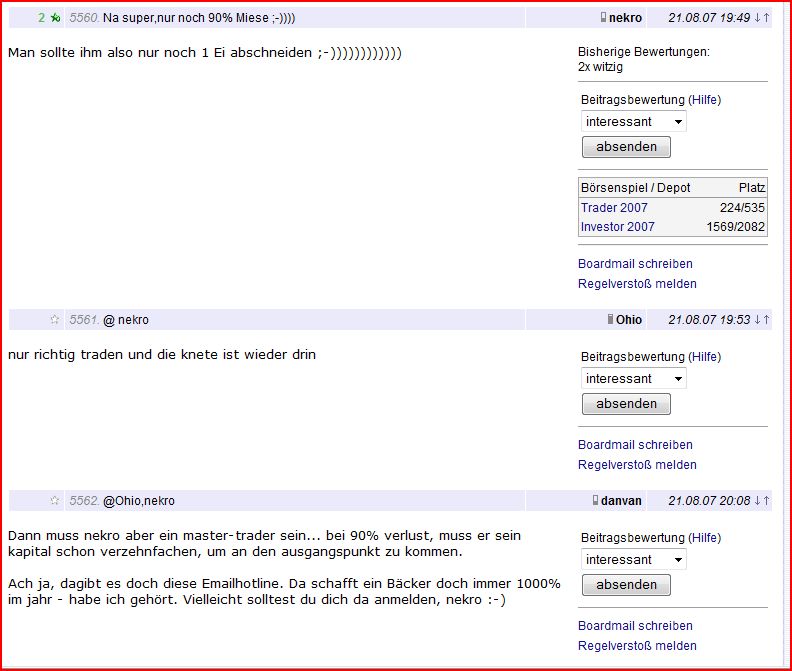Click post number 5562
Screen dimensions: 792x671
[84, 500]
